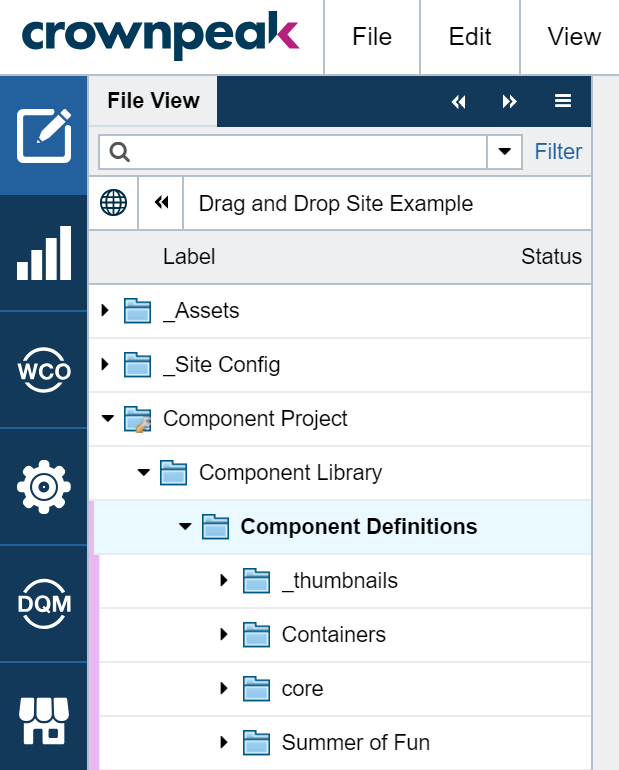Screen dimensions: 619x770
Task: Expand the Summer of Fun folder
Action: [224, 742]
